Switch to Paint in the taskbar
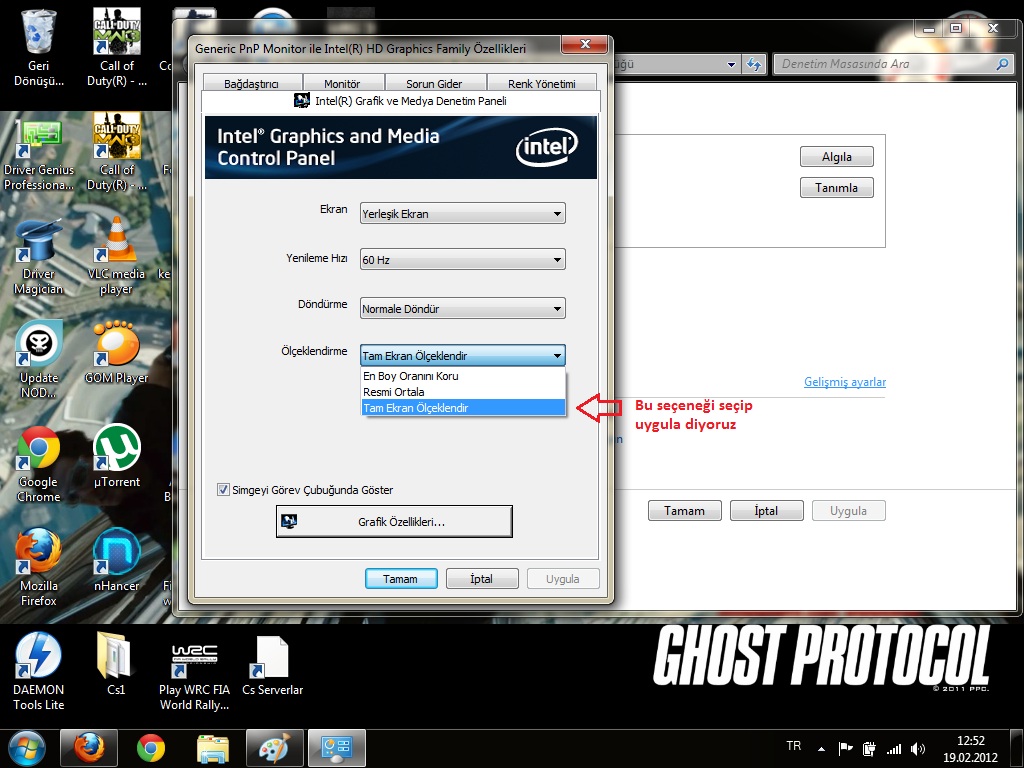1024x768 pixels. click(x=274, y=748)
